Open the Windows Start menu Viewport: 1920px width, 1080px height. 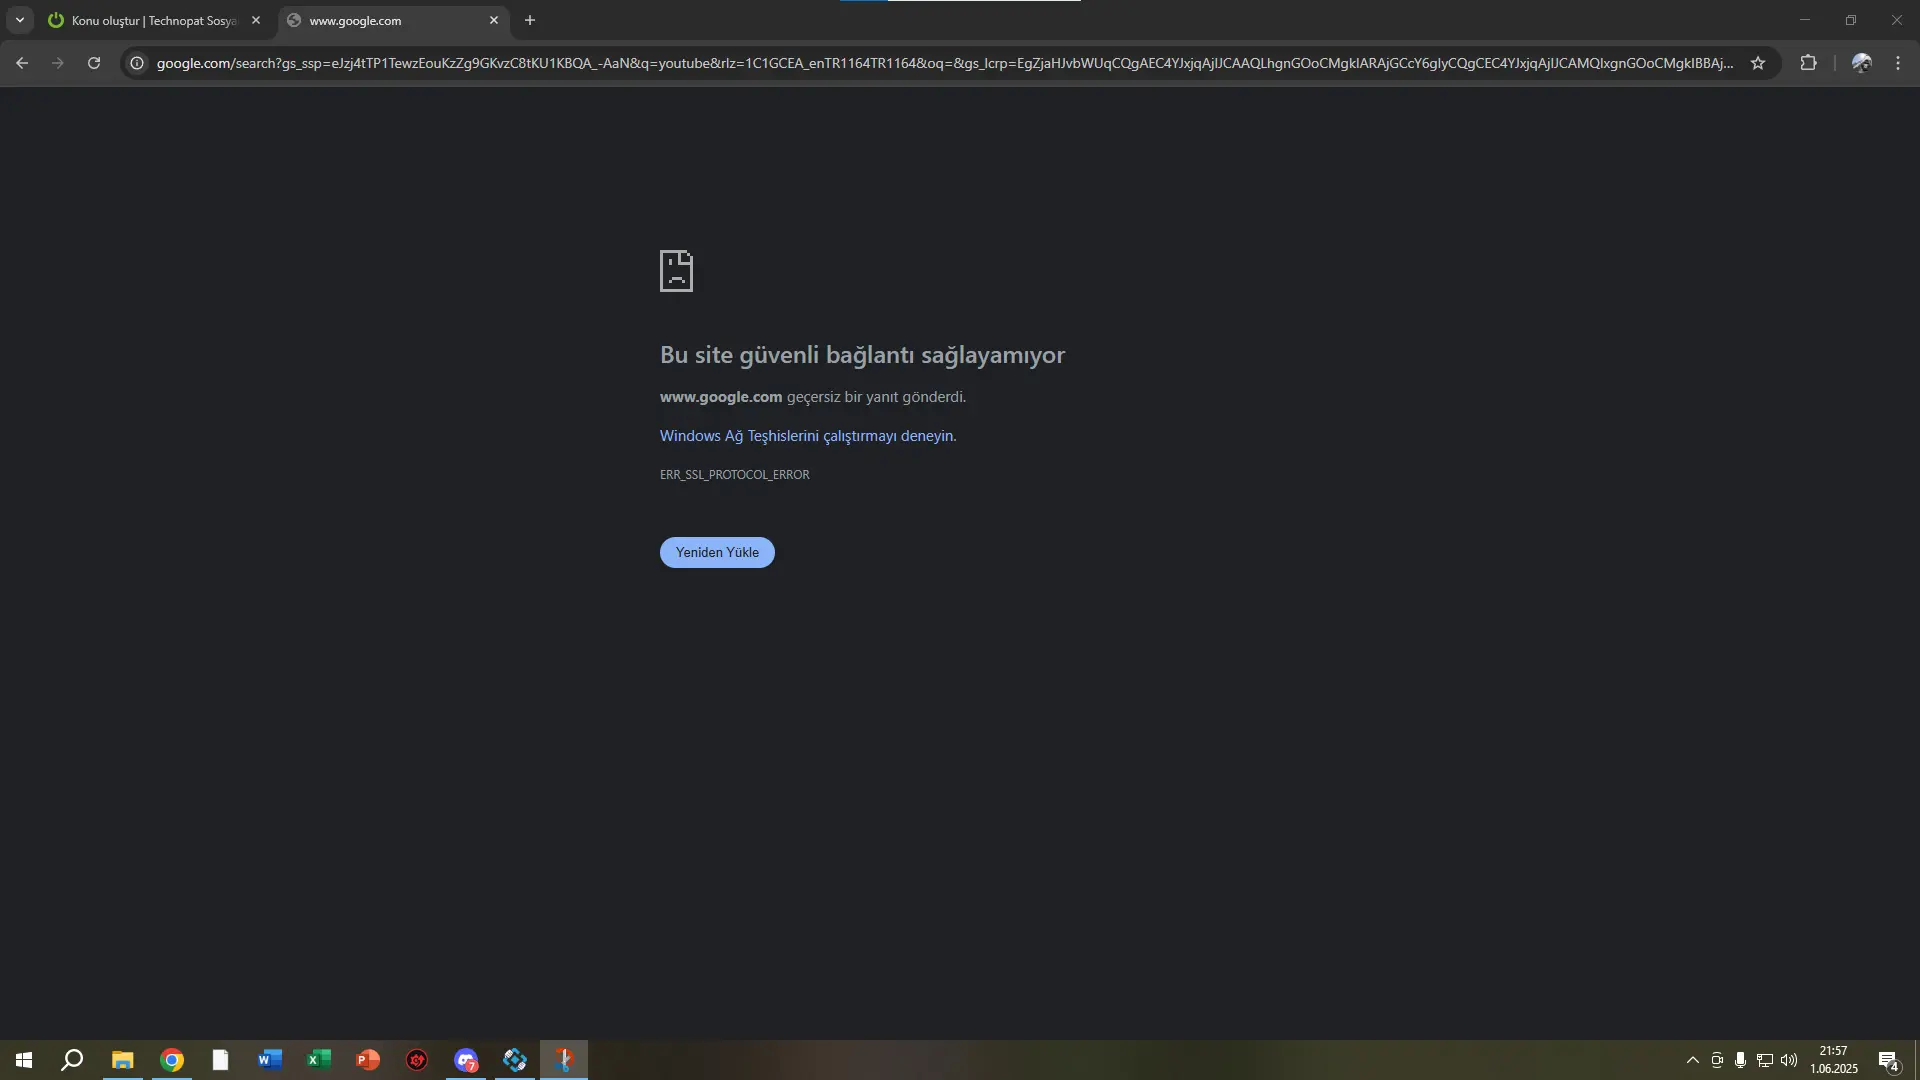coord(24,1060)
